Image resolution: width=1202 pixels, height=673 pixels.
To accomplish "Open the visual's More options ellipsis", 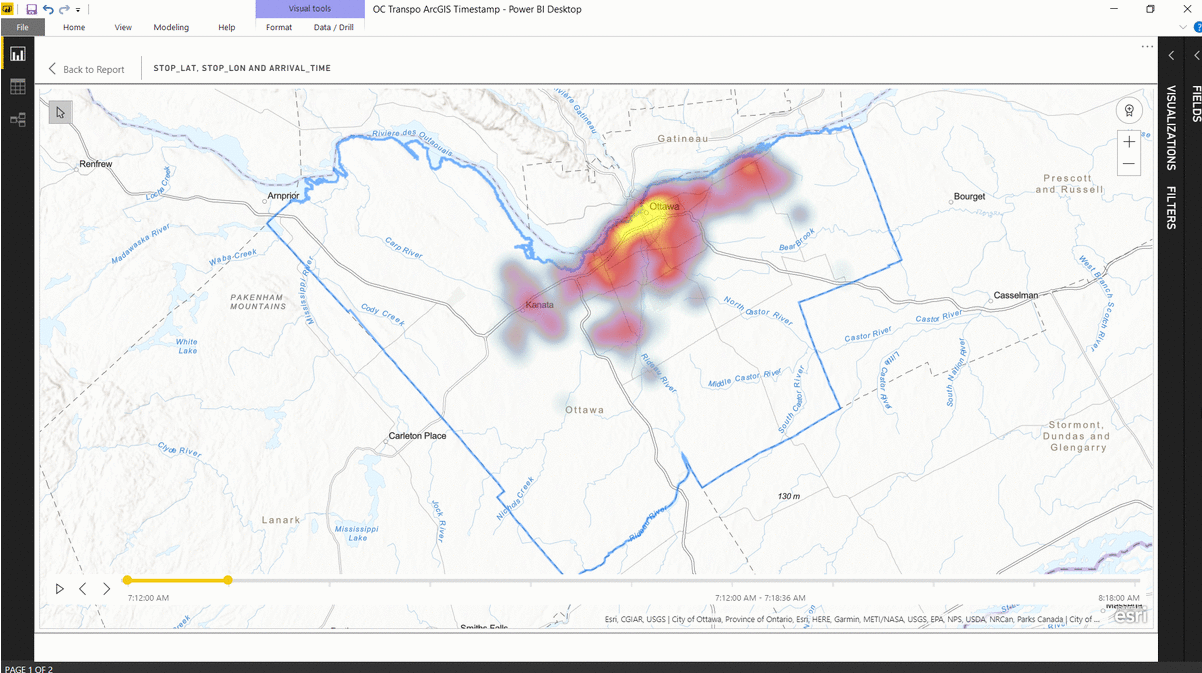I will click(x=1147, y=47).
